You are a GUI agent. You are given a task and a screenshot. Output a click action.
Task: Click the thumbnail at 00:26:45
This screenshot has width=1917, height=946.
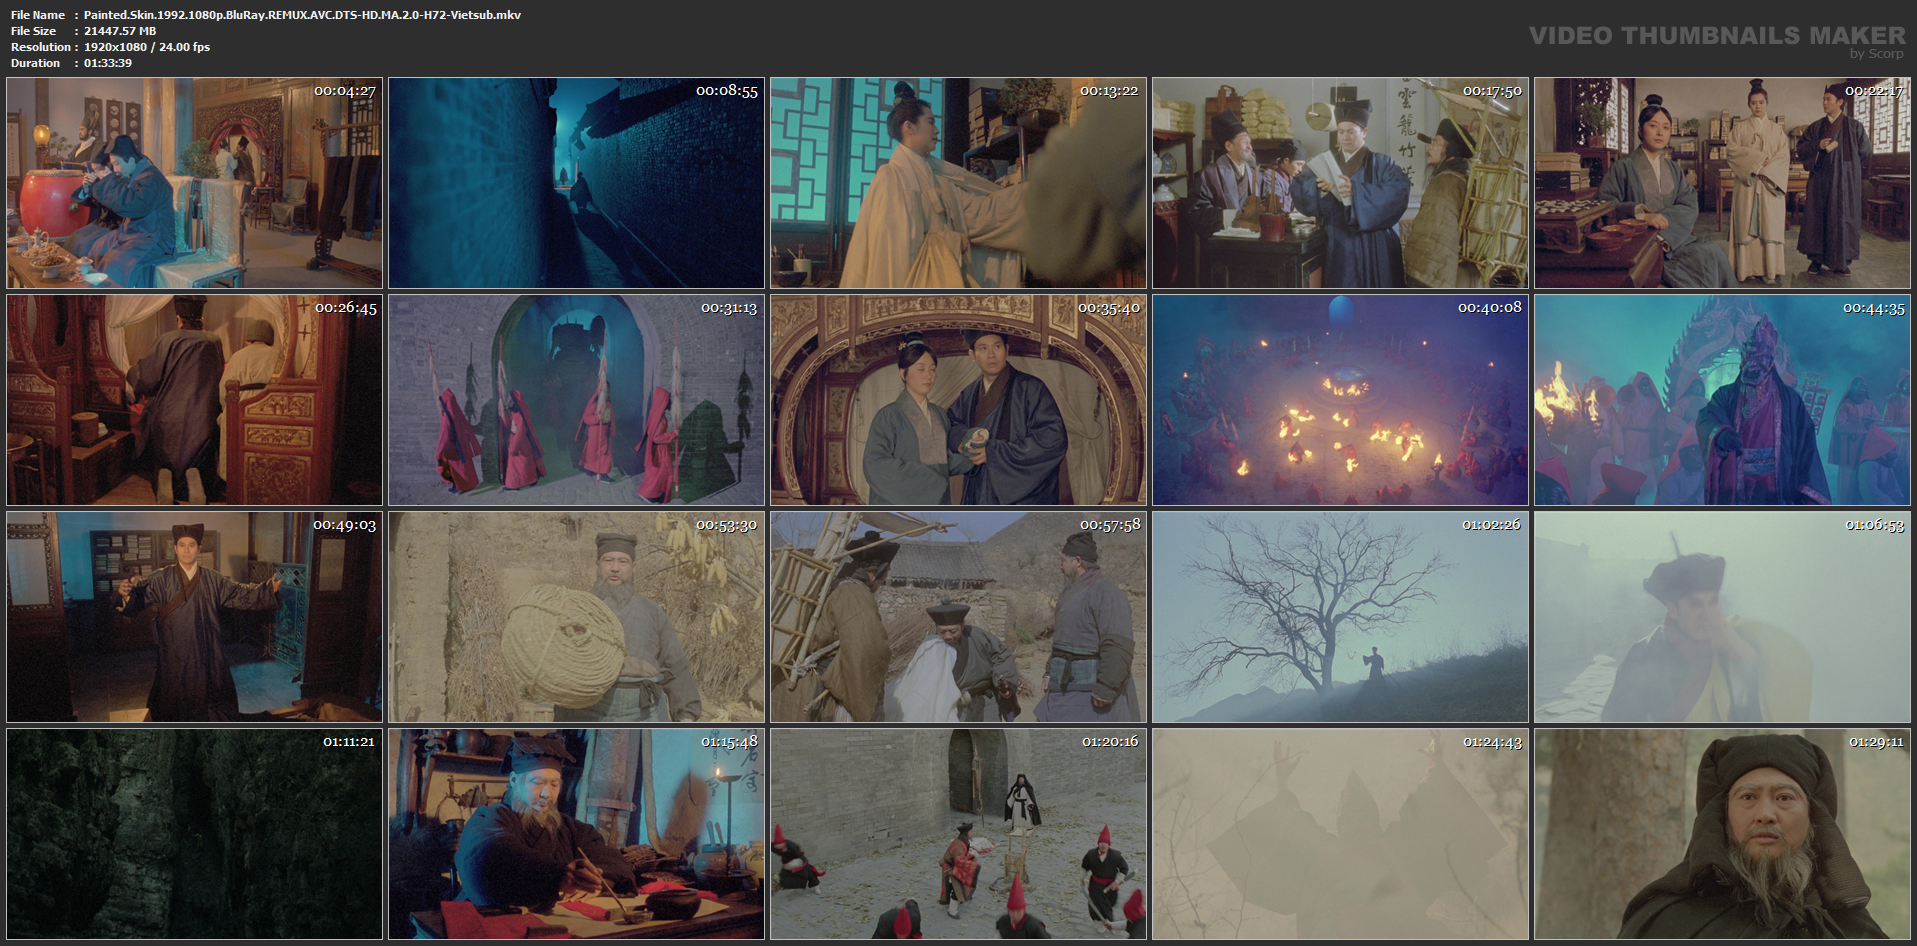pyautogui.click(x=194, y=400)
